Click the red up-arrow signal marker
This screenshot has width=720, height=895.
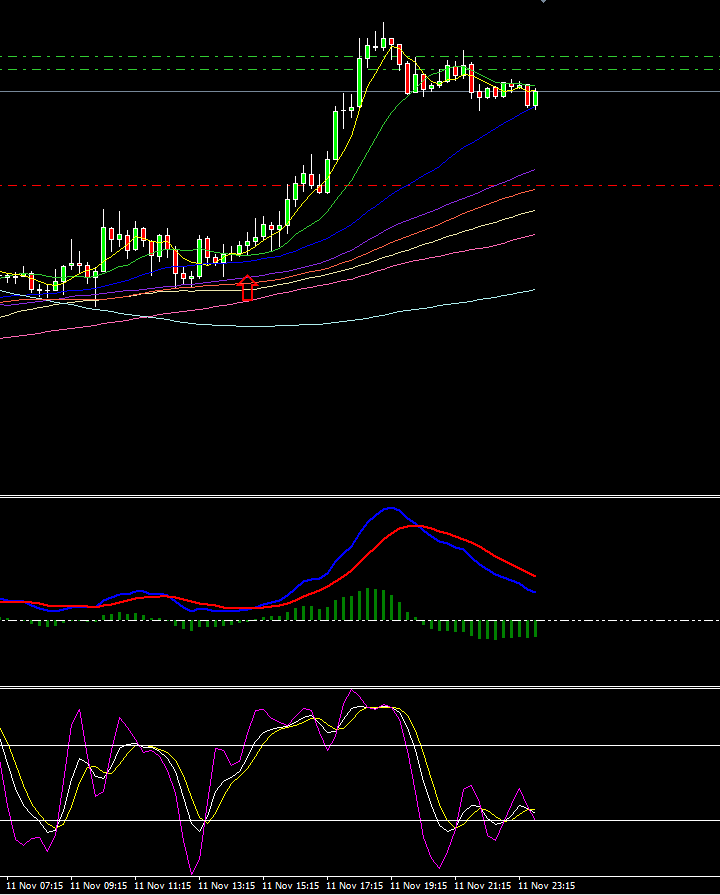coord(248,289)
